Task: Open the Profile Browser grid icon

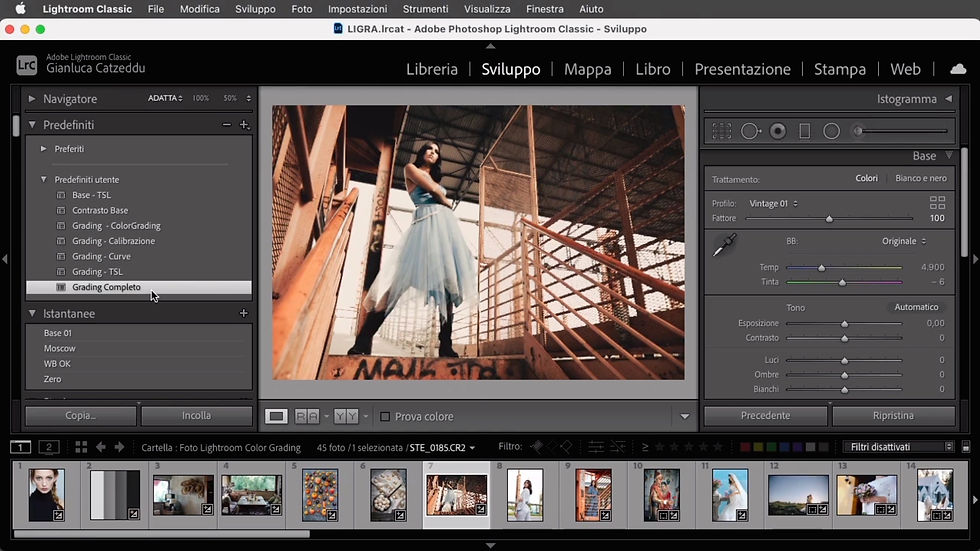Action: pos(937,202)
